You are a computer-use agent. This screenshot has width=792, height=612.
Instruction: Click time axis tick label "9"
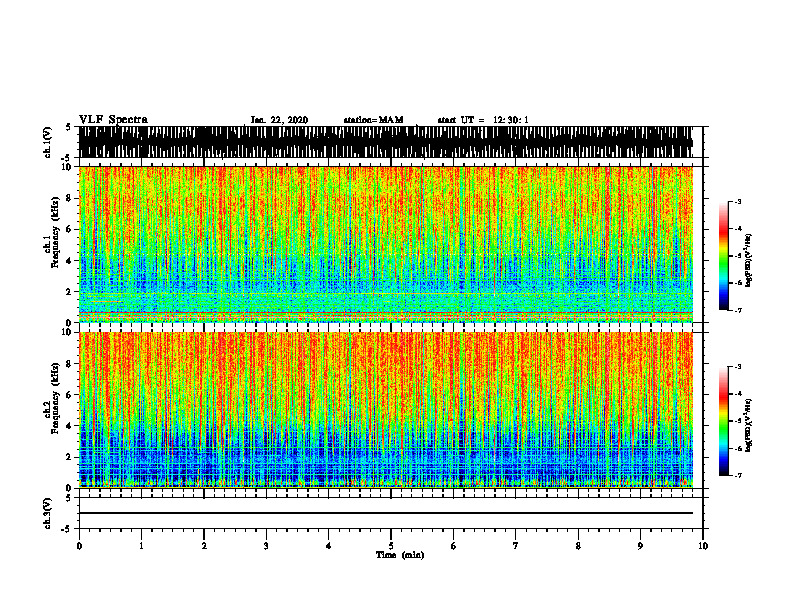coord(640,546)
